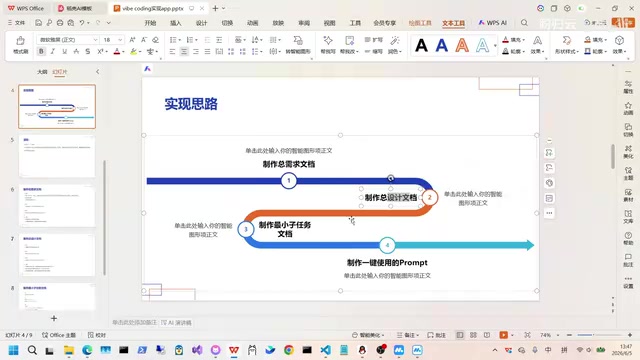The image size is (640, 360).
Task: Expand the text style gallery arrow
Action: (495, 45)
